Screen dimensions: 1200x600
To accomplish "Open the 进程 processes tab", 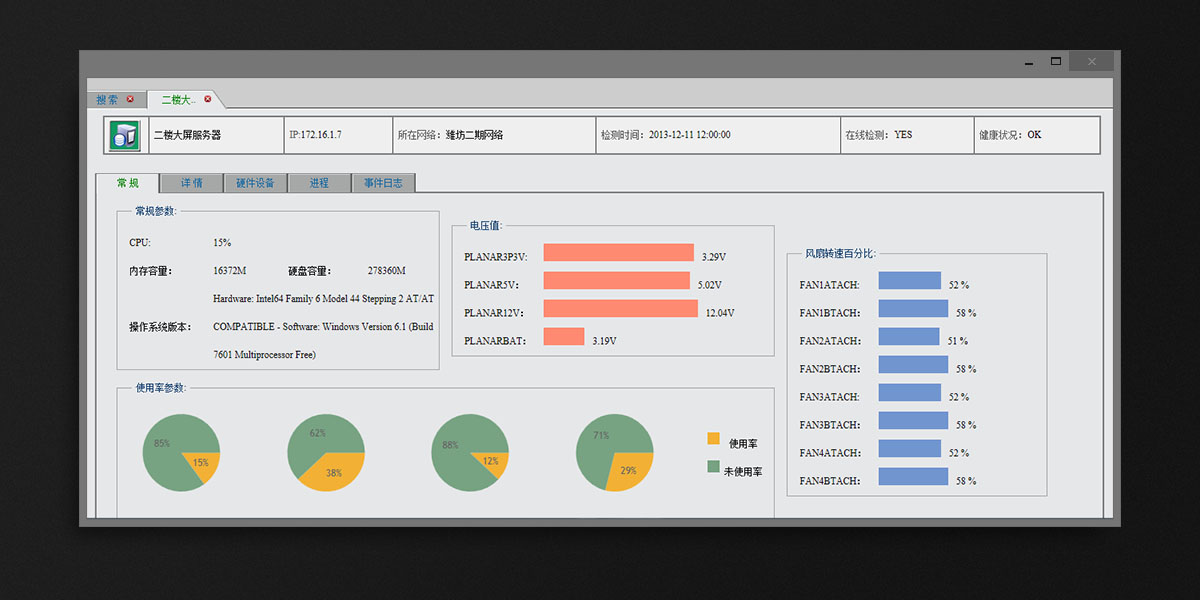I will 319,184.
